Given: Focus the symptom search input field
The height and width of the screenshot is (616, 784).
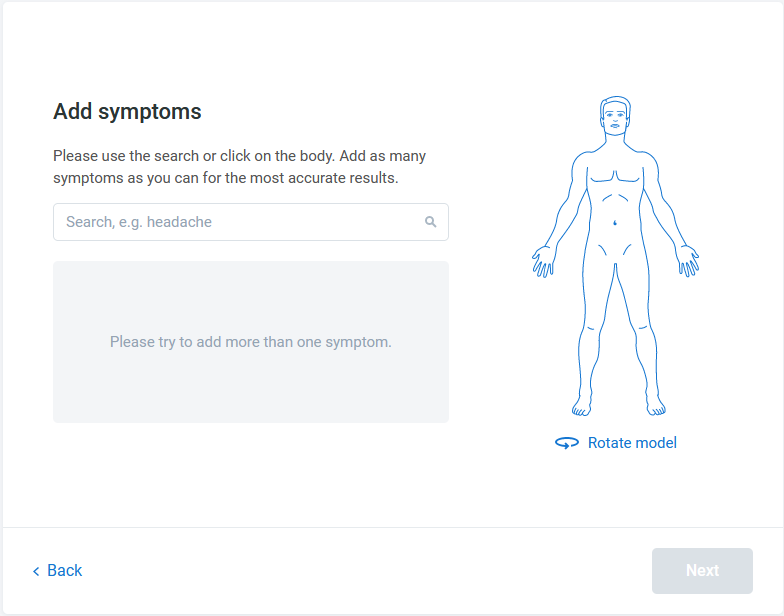Looking at the screenshot, I should pos(240,222).
